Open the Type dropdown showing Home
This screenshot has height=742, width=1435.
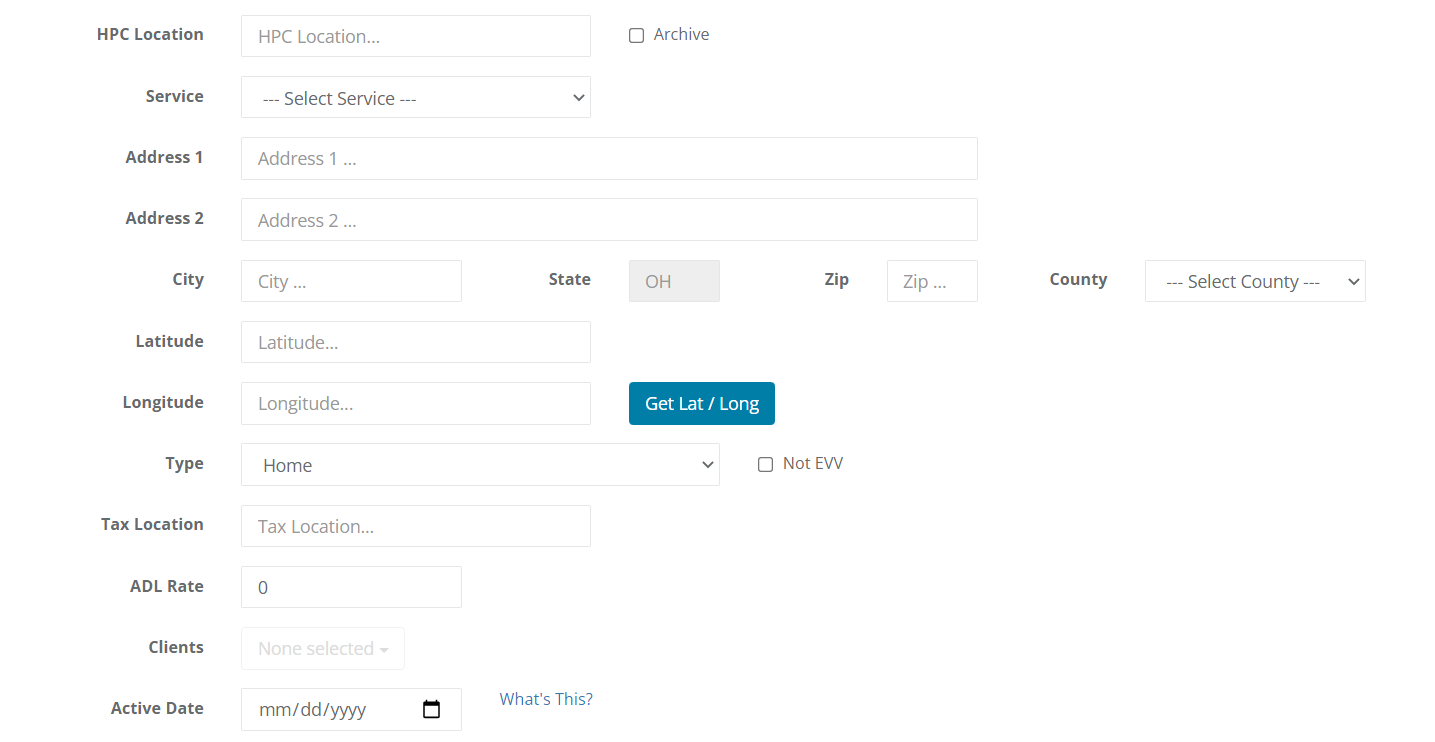click(480, 465)
